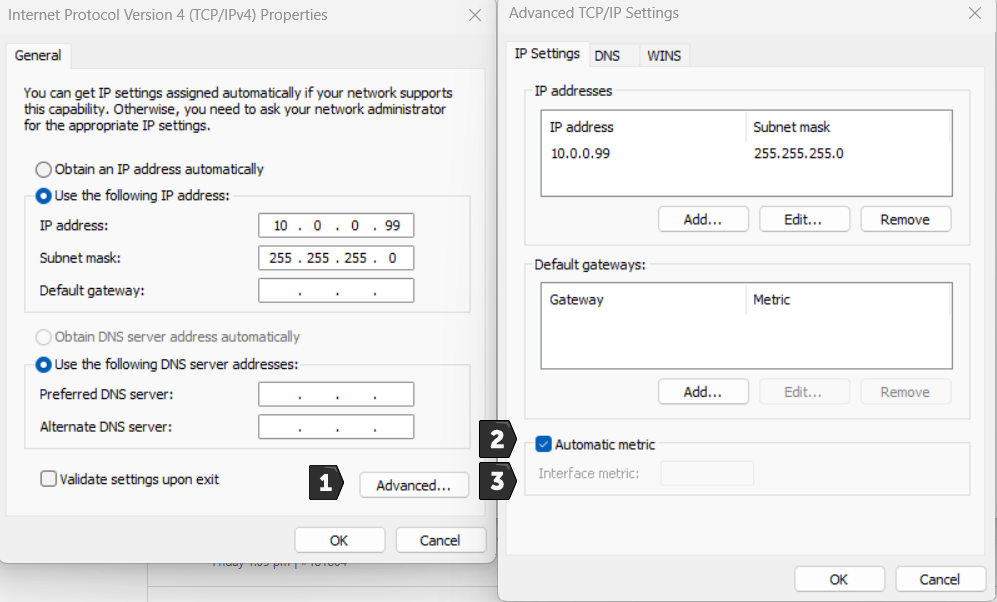Image resolution: width=997 pixels, height=602 pixels.
Task: Switch to the DNS tab
Action: click(x=607, y=56)
